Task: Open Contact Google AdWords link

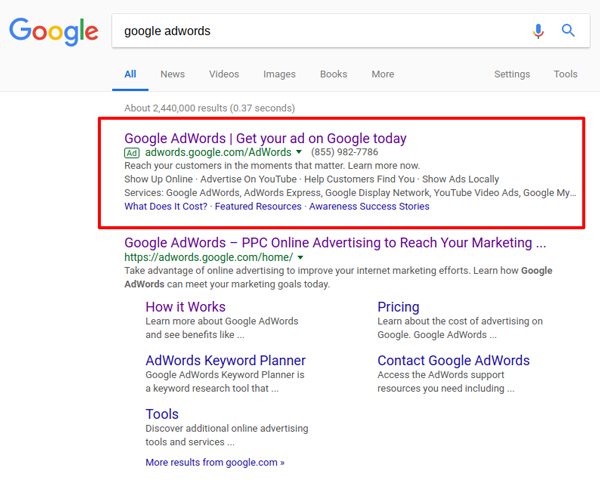Action: (453, 361)
